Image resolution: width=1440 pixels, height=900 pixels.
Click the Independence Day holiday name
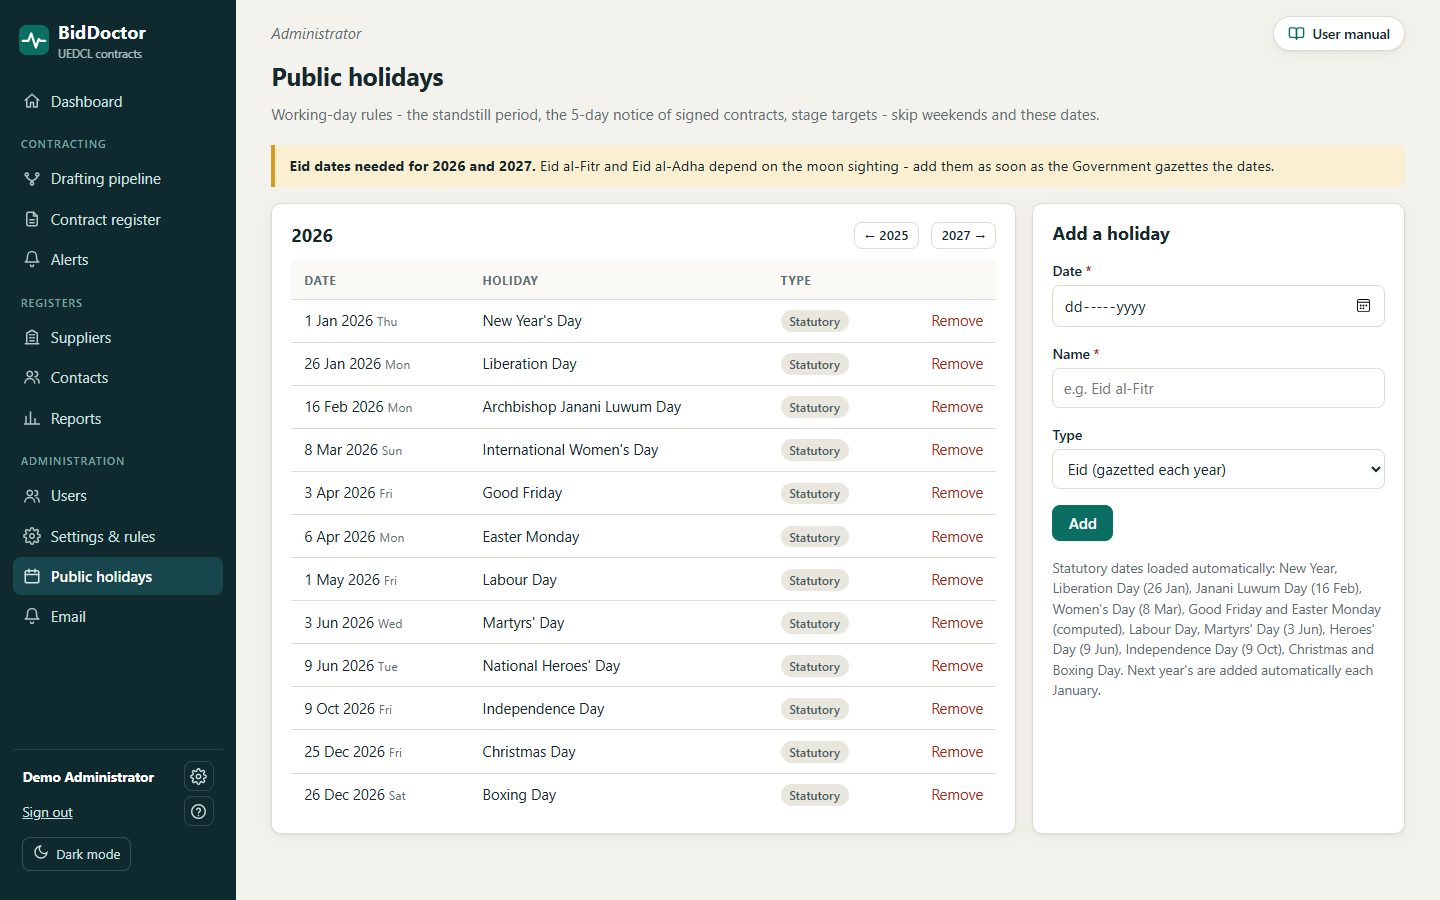tap(543, 709)
